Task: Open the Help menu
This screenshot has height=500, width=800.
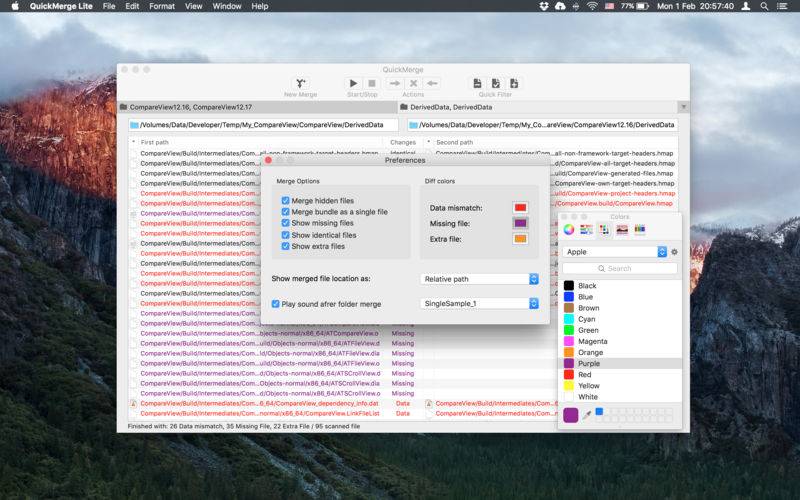Action: point(259,6)
